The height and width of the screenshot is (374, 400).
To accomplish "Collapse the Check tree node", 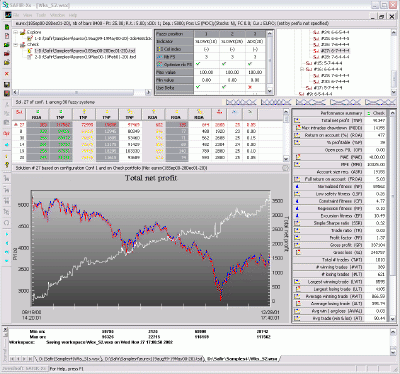I will coord(16,45).
